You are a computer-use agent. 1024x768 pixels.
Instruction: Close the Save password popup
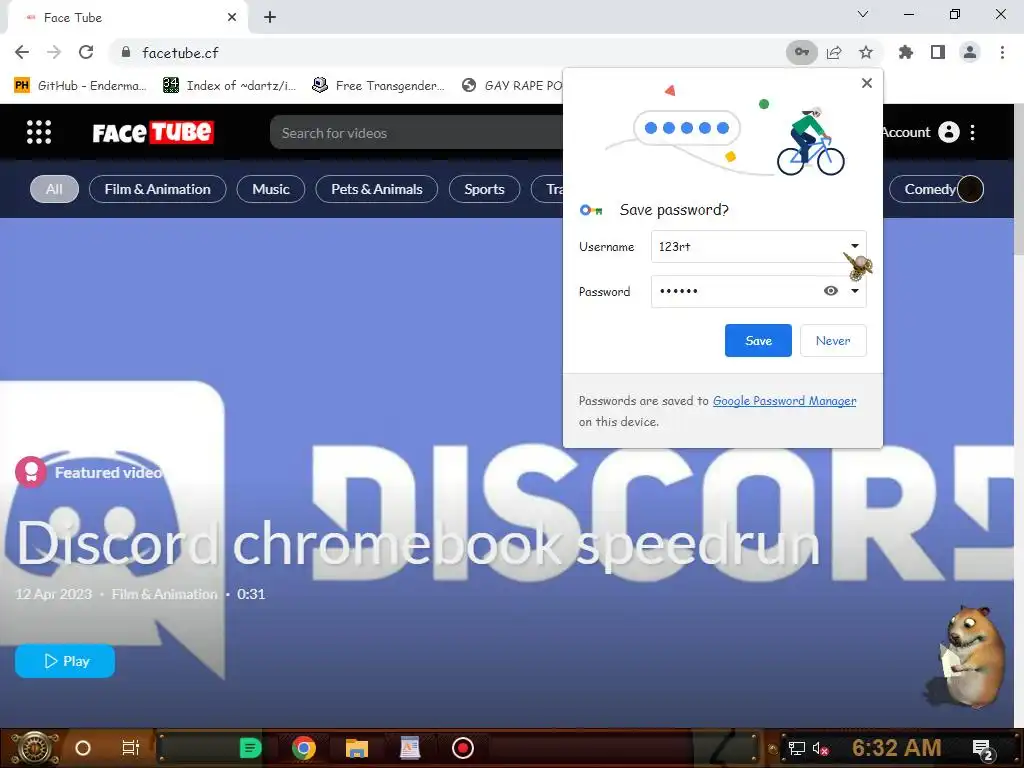pos(867,83)
